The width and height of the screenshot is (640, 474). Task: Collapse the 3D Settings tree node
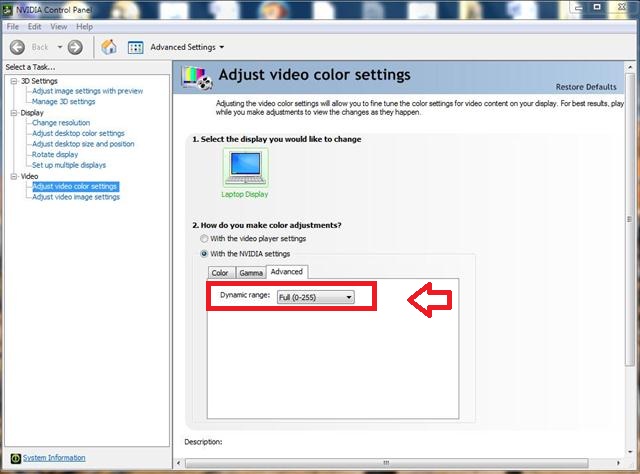[x=14, y=81]
